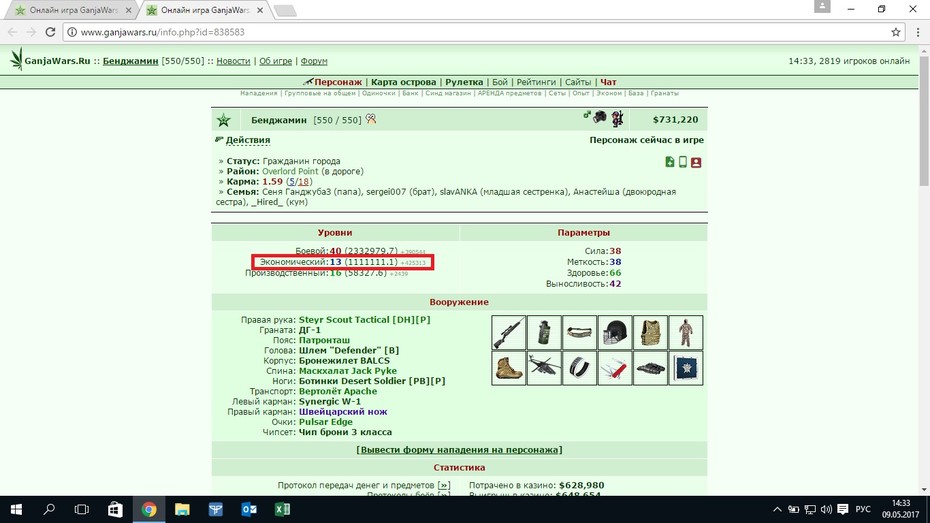
Task: Click the male gender symbol icon
Action: tap(587, 114)
